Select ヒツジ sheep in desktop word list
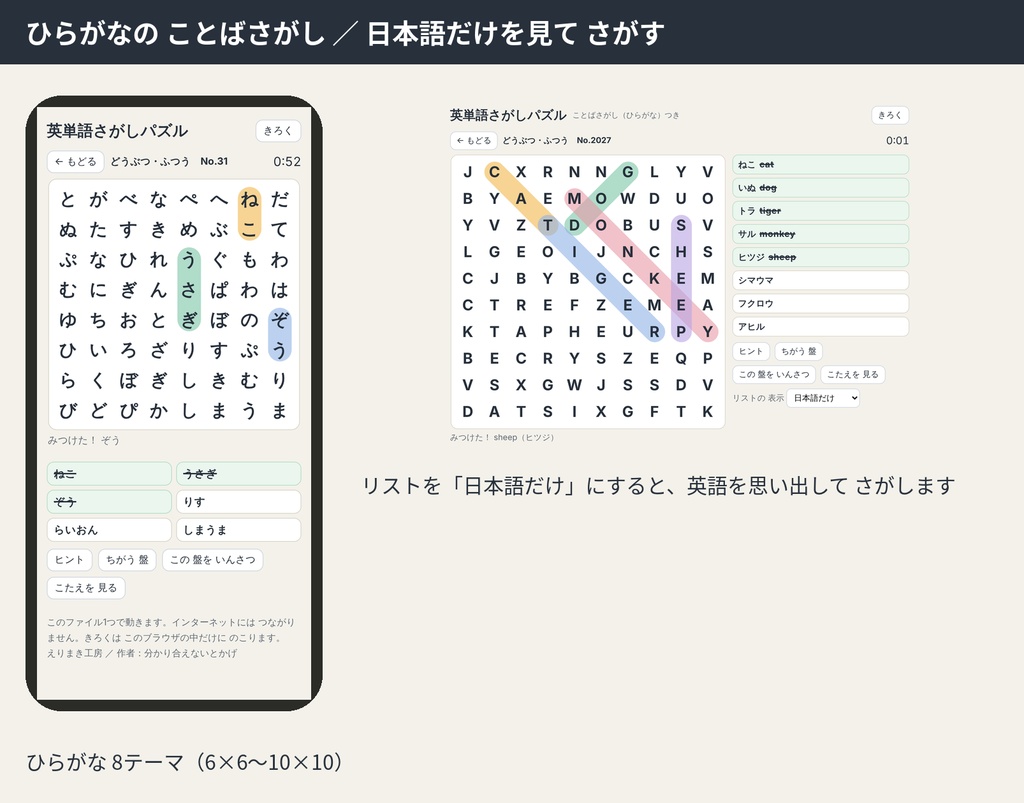This screenshot has width=1024, height=803. tap(821, 257)
